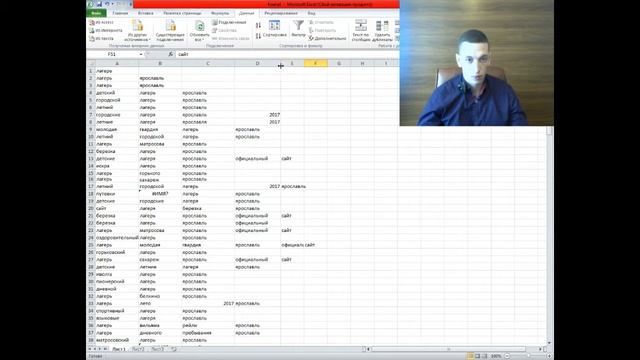640x360 pixels.
Task: Open sheet tab Лист3
Action: [157, 349]
